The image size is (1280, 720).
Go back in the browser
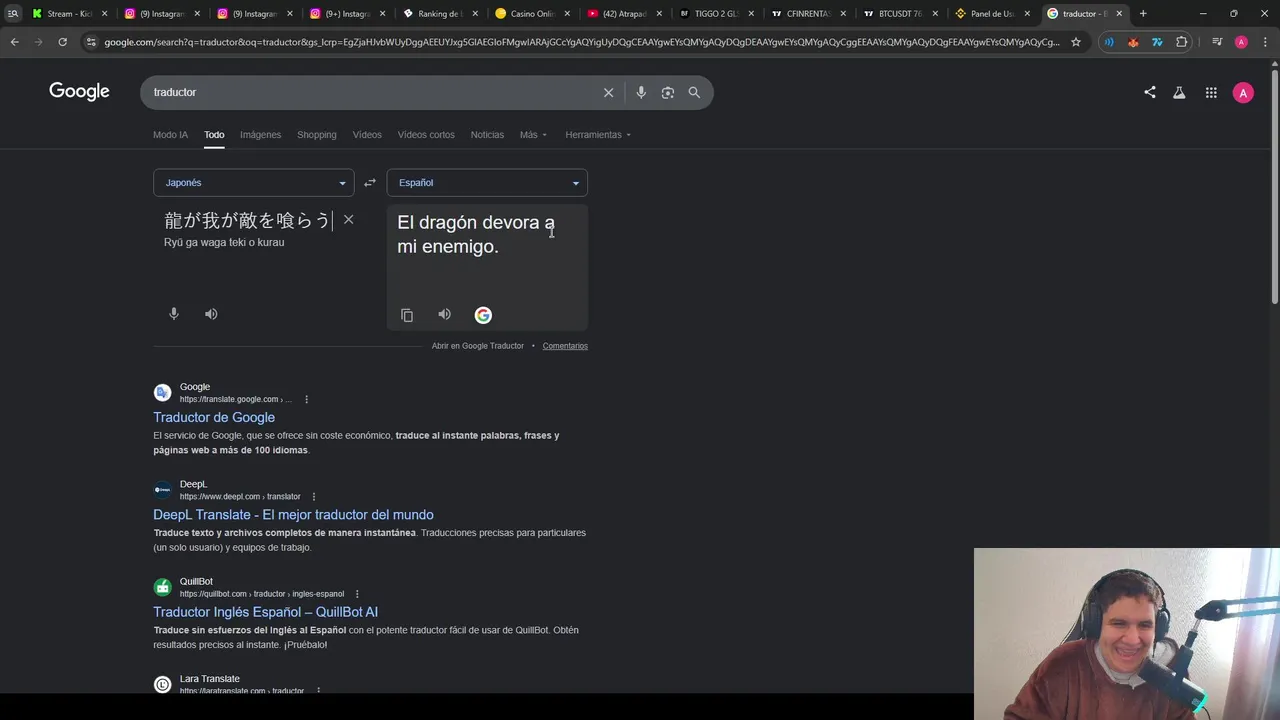(14, 42)
